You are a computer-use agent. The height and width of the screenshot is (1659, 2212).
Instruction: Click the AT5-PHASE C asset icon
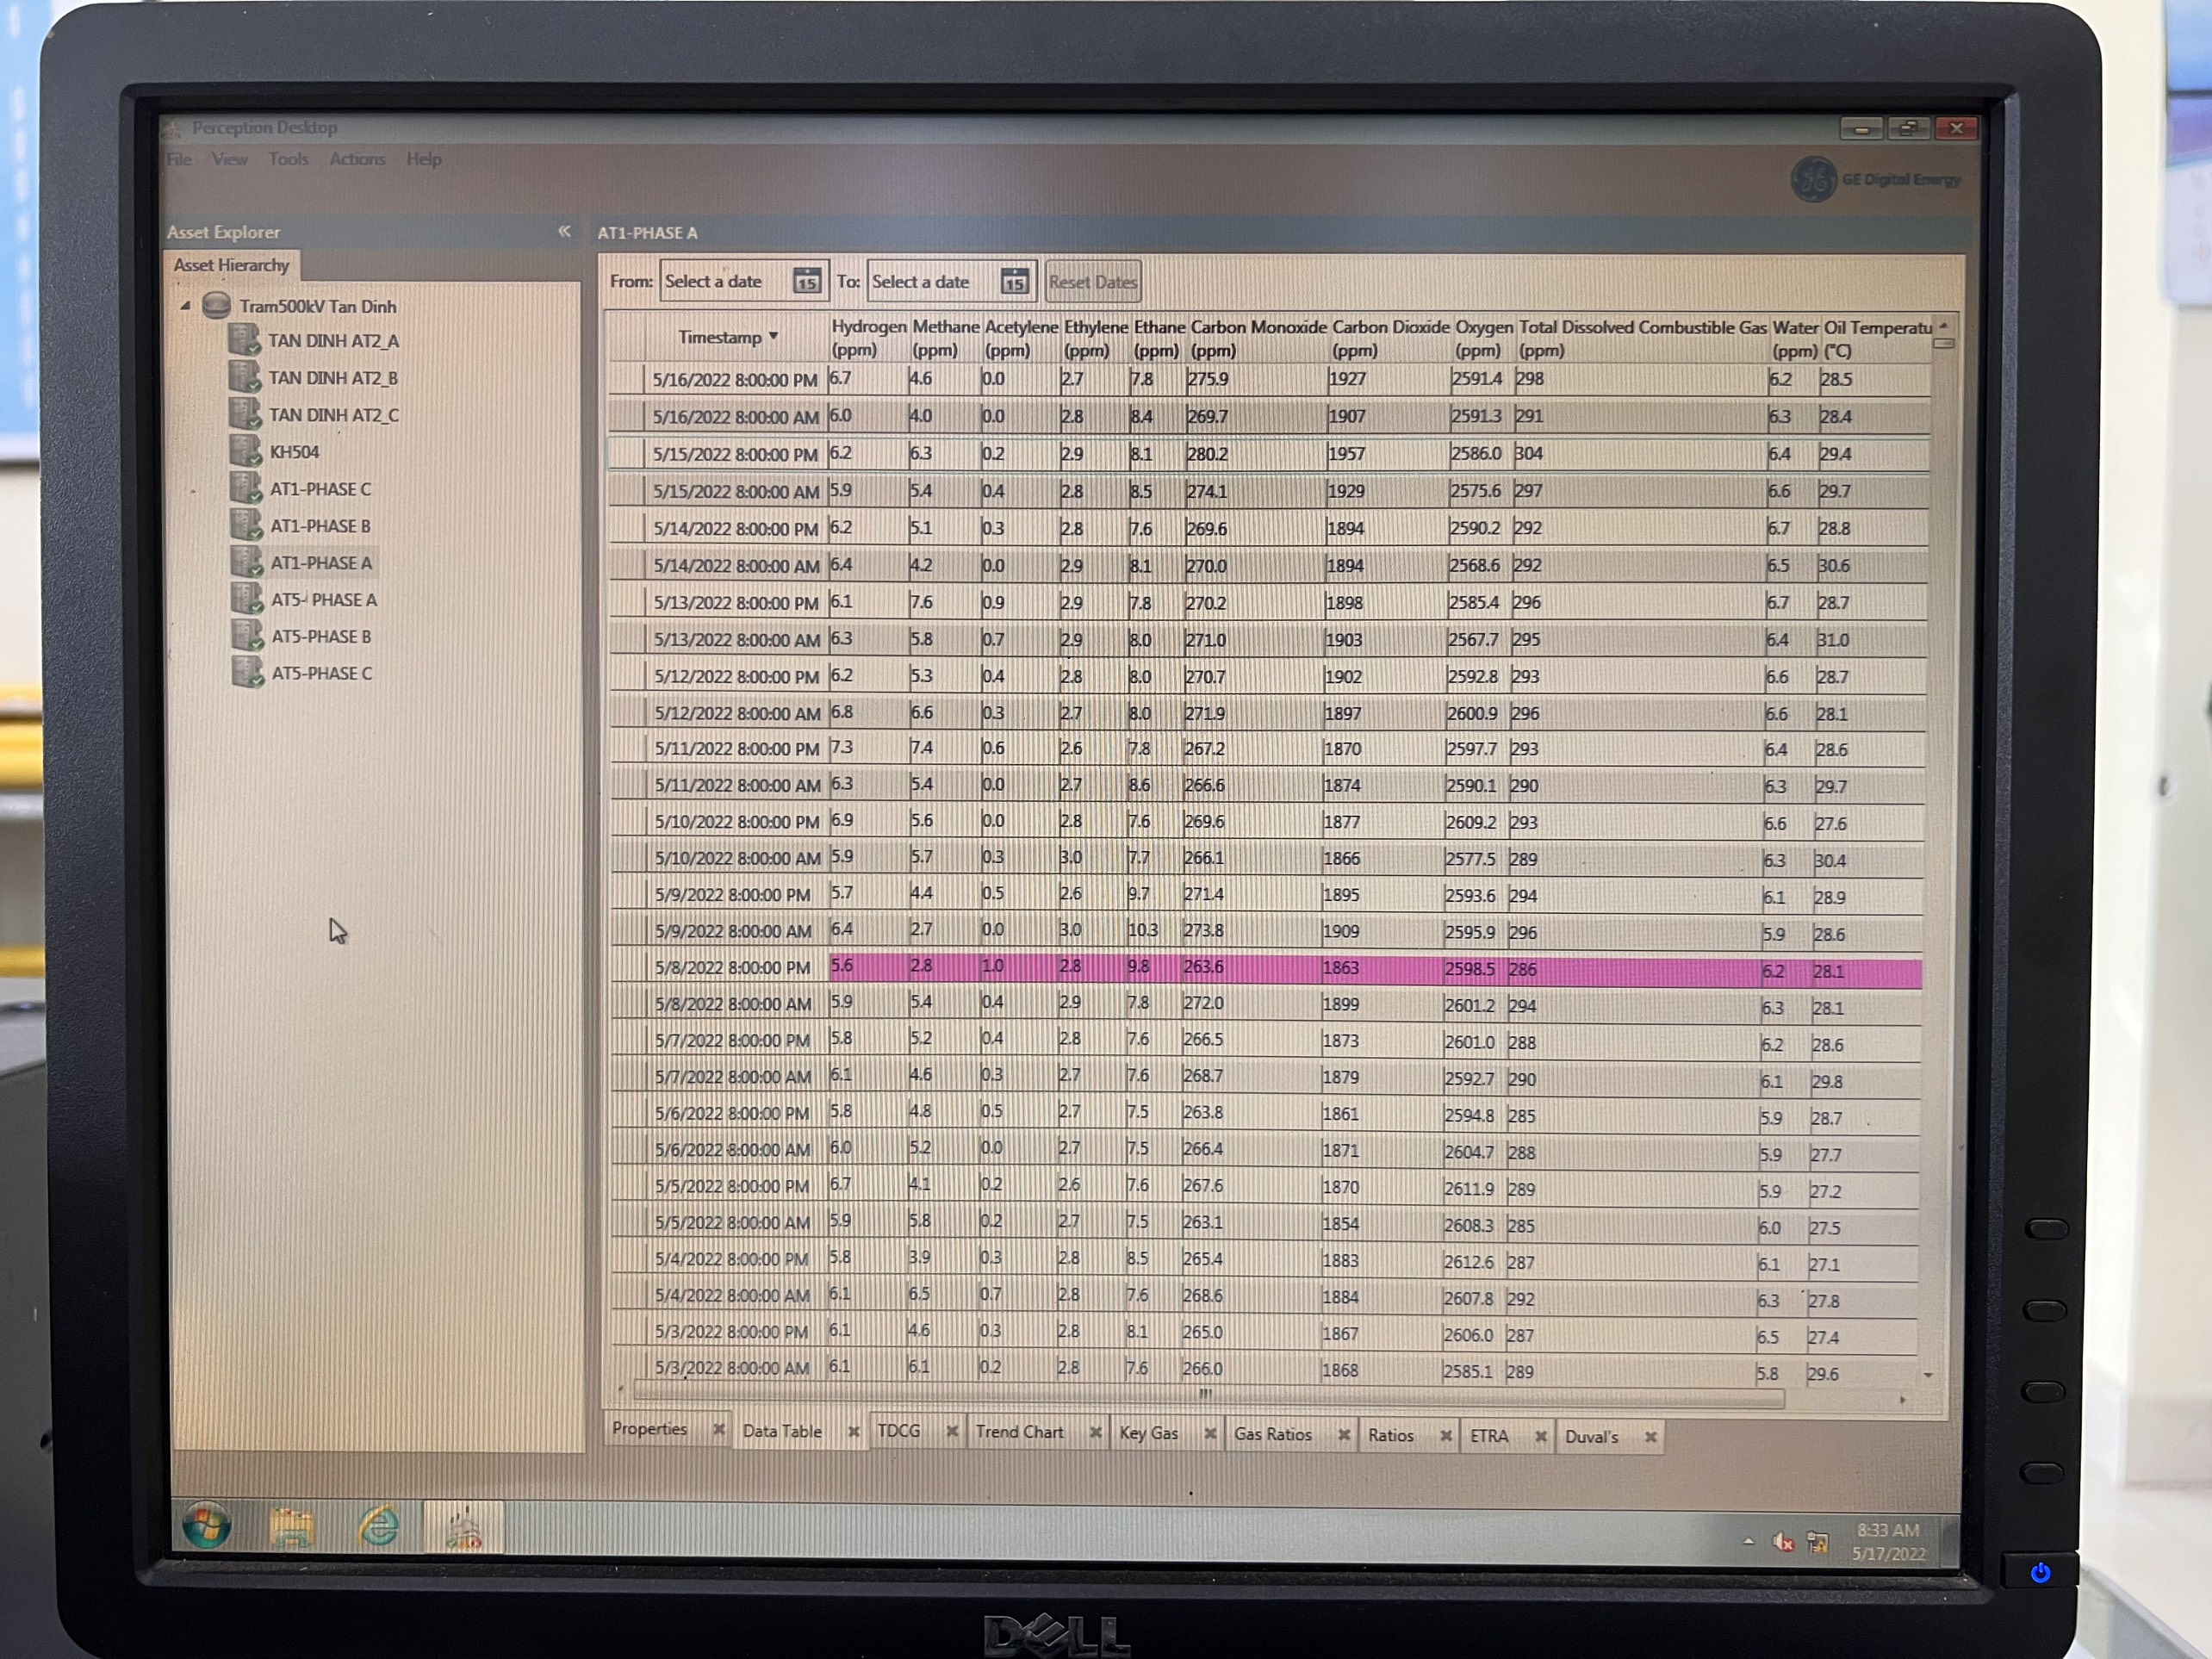247,673
